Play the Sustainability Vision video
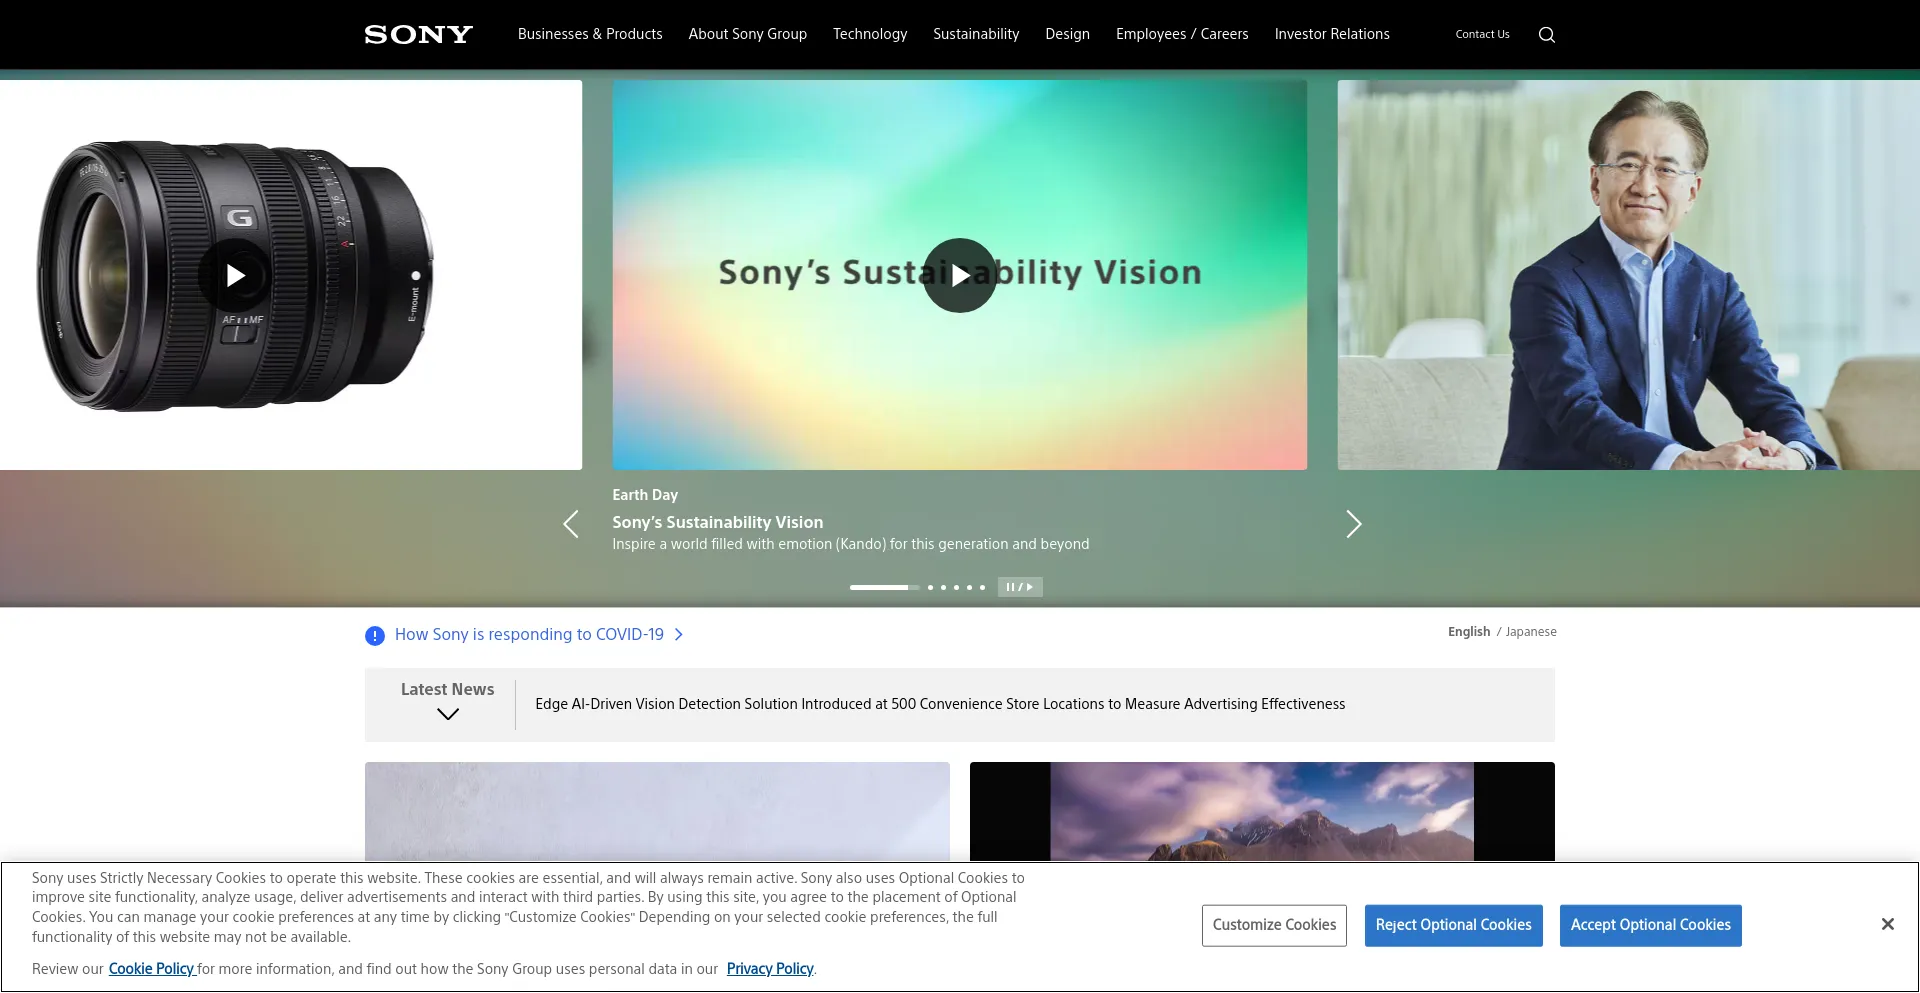1920x993 pixels. pyautogui.click(x=959, y=275)
